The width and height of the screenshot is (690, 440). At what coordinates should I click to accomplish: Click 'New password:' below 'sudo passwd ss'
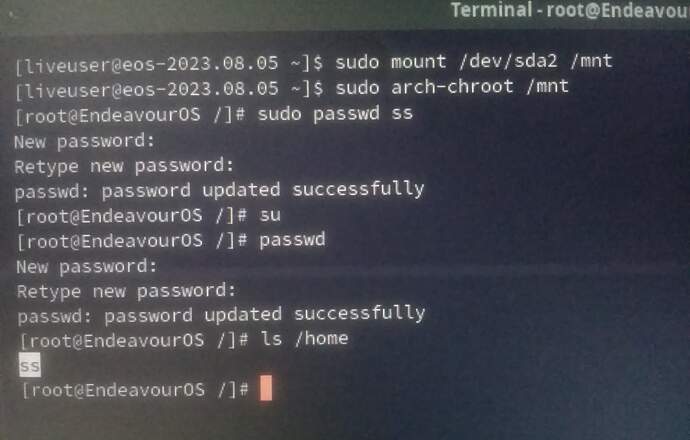[84, 142]
